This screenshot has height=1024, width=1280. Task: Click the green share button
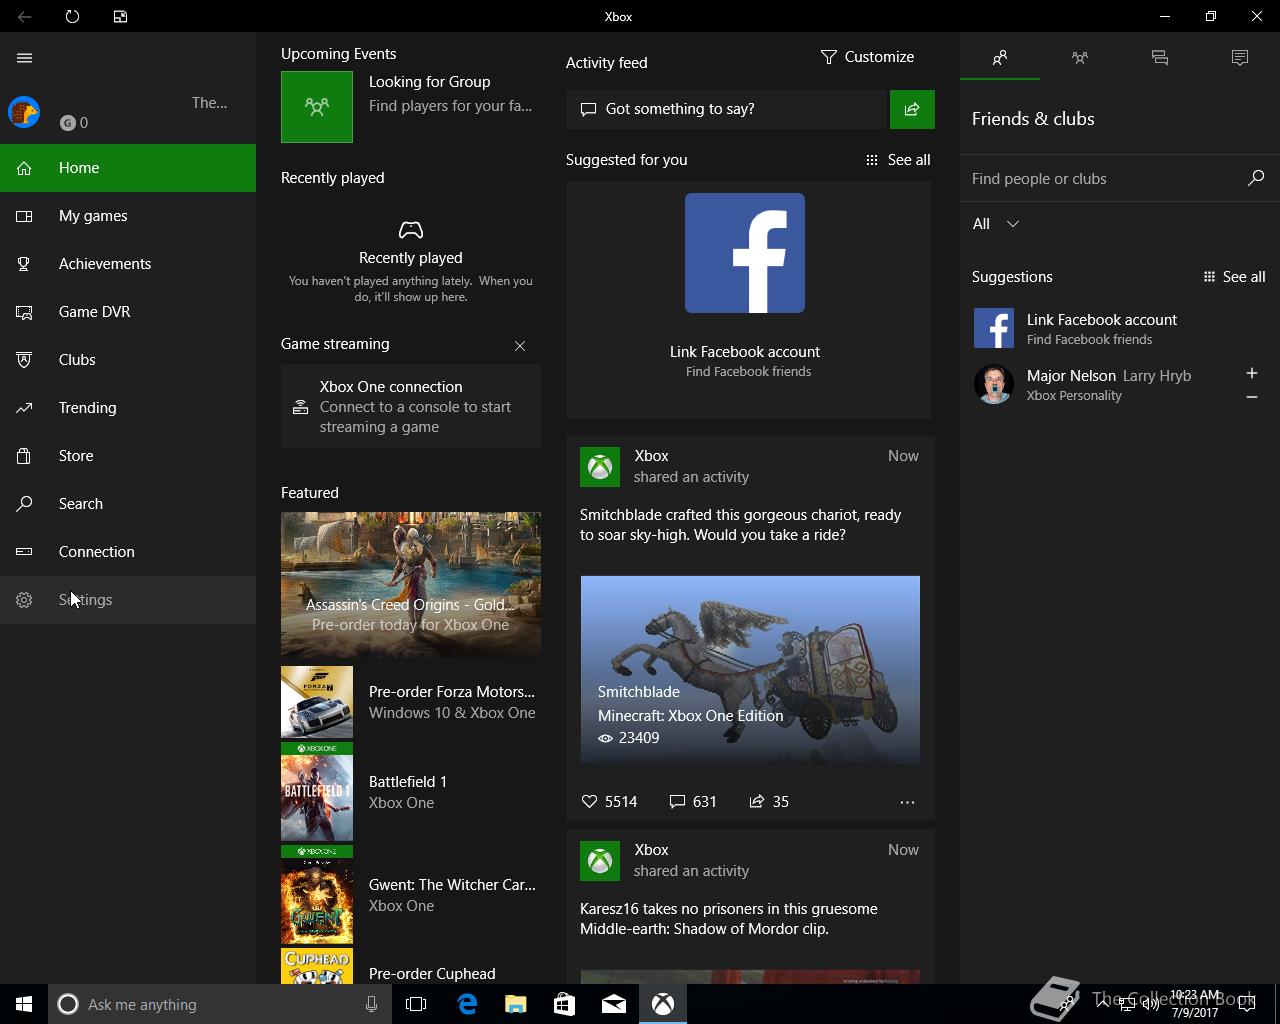tap(912, 109)
